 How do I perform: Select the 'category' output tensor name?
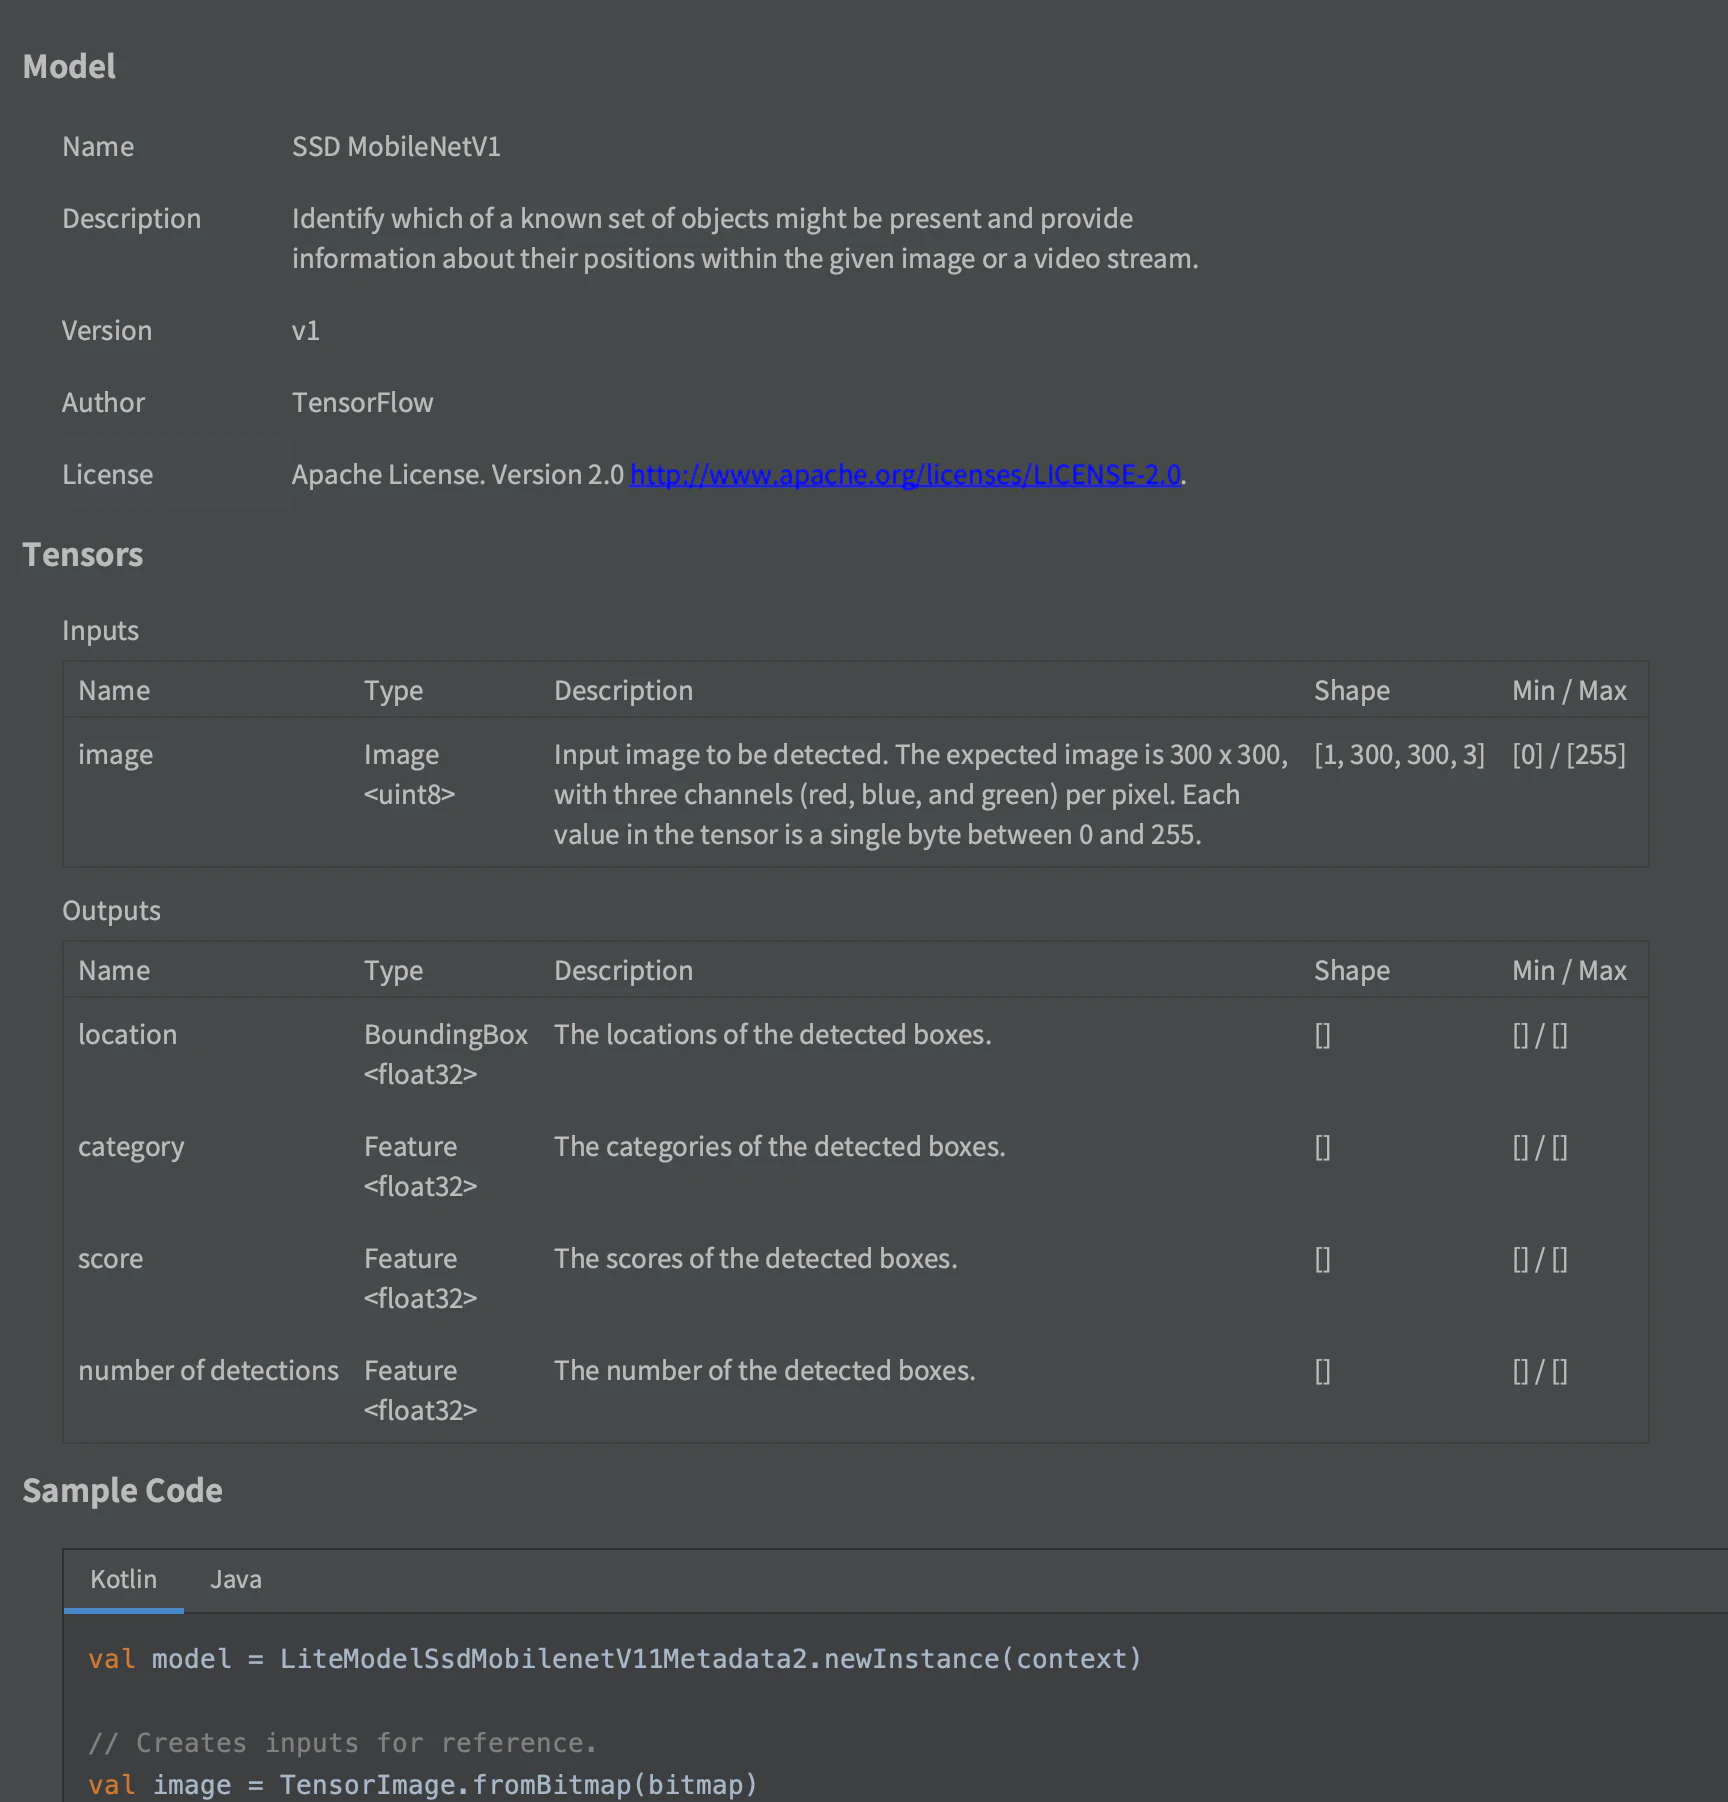pyautogui.click(x=131, y=1146)
